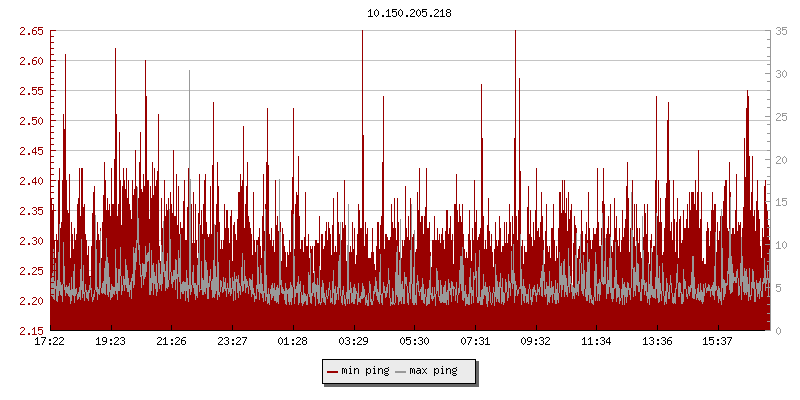Click the 2.15 left axis value
Image resolution: width=800 pixels, height=400 pixels.
click(x=30, y=331)
